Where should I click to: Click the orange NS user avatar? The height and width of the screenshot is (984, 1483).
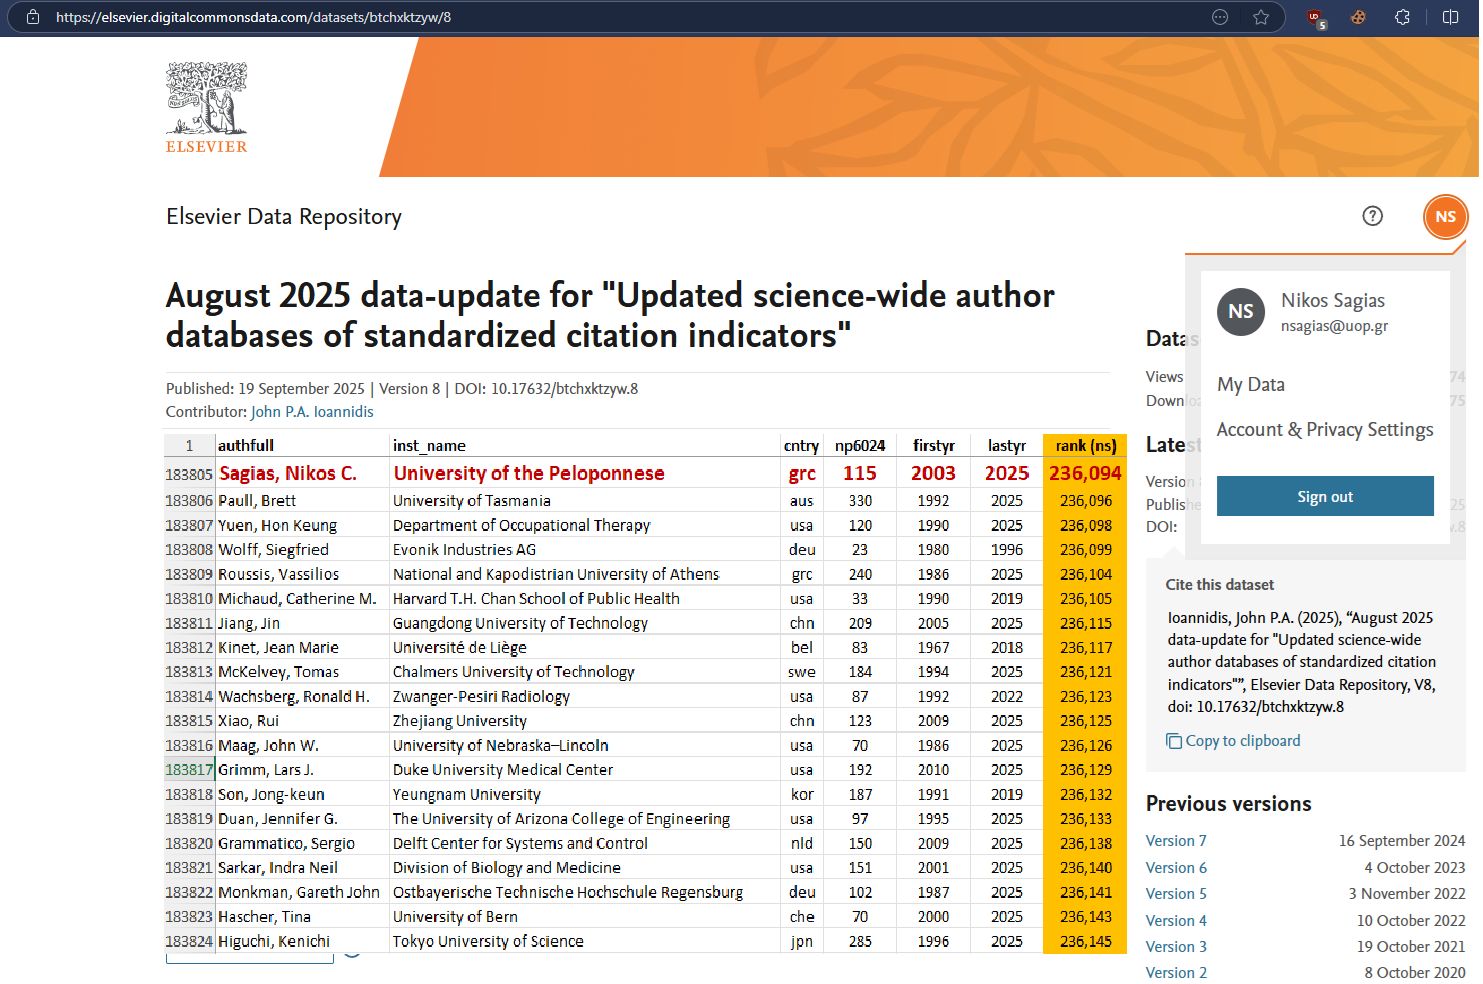[x=1445, y=217]
